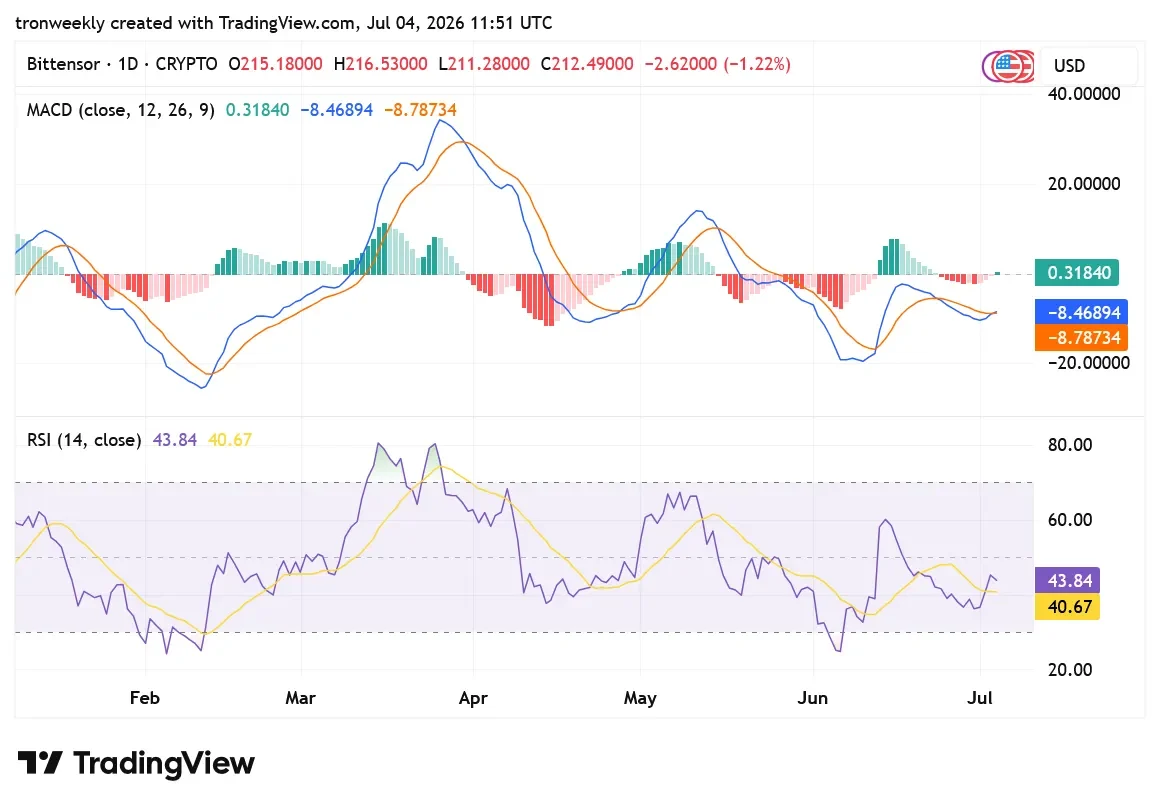This screenshot has height=808, width=1160.
Task: Click the Bittensor symbol name
Action: click(63, 64)
